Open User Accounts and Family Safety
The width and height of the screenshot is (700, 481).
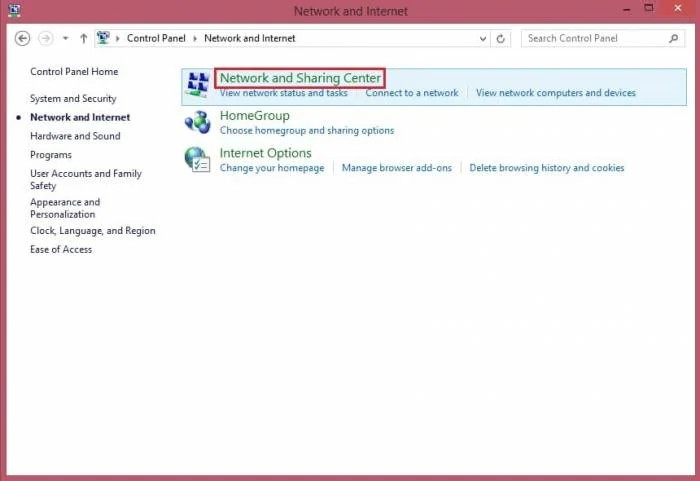point(86,179)
